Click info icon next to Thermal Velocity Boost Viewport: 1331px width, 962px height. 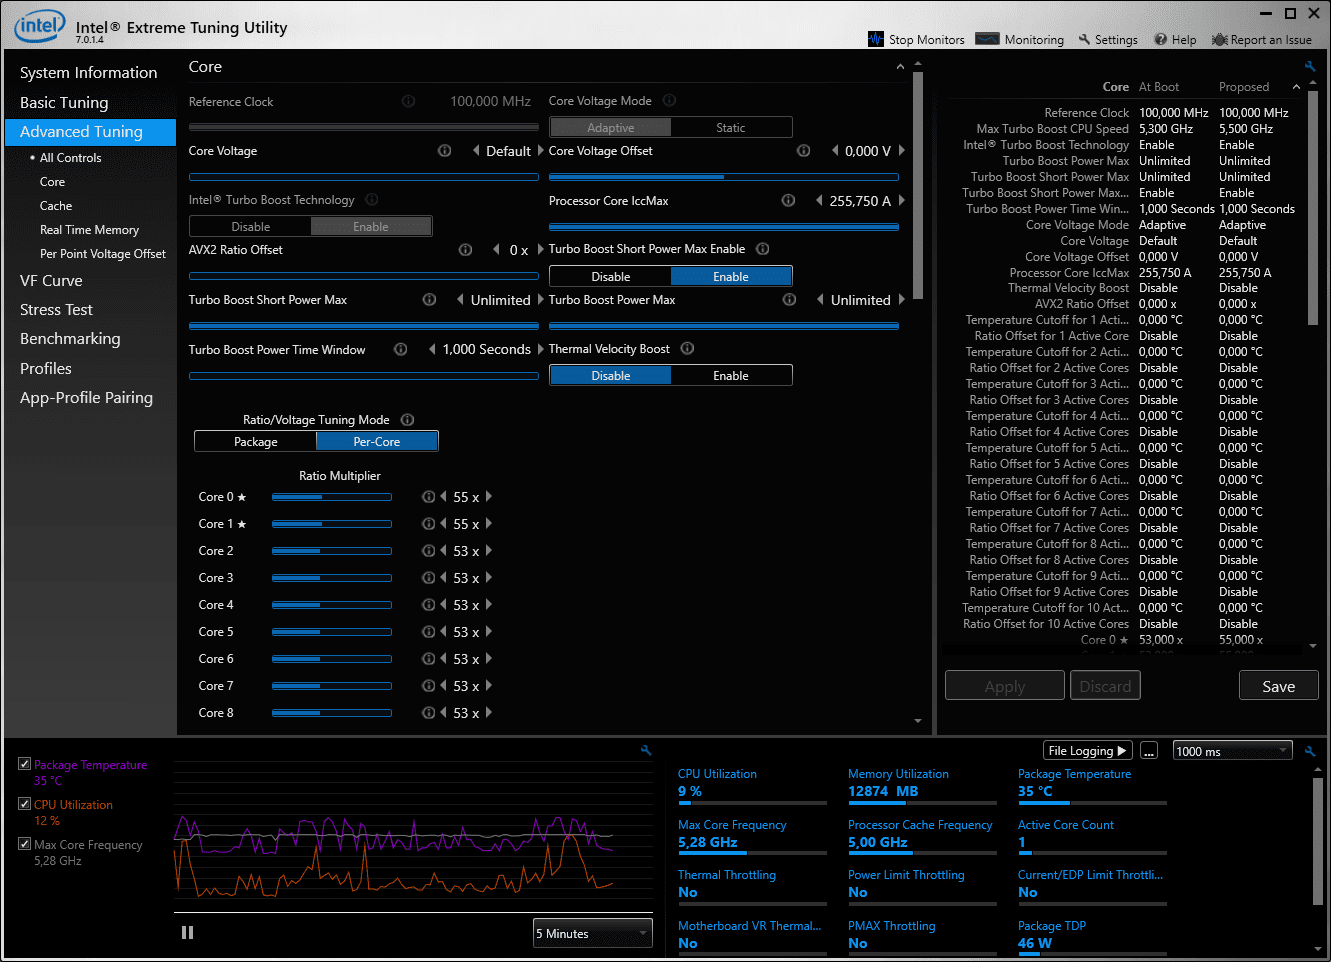[687, 348]
